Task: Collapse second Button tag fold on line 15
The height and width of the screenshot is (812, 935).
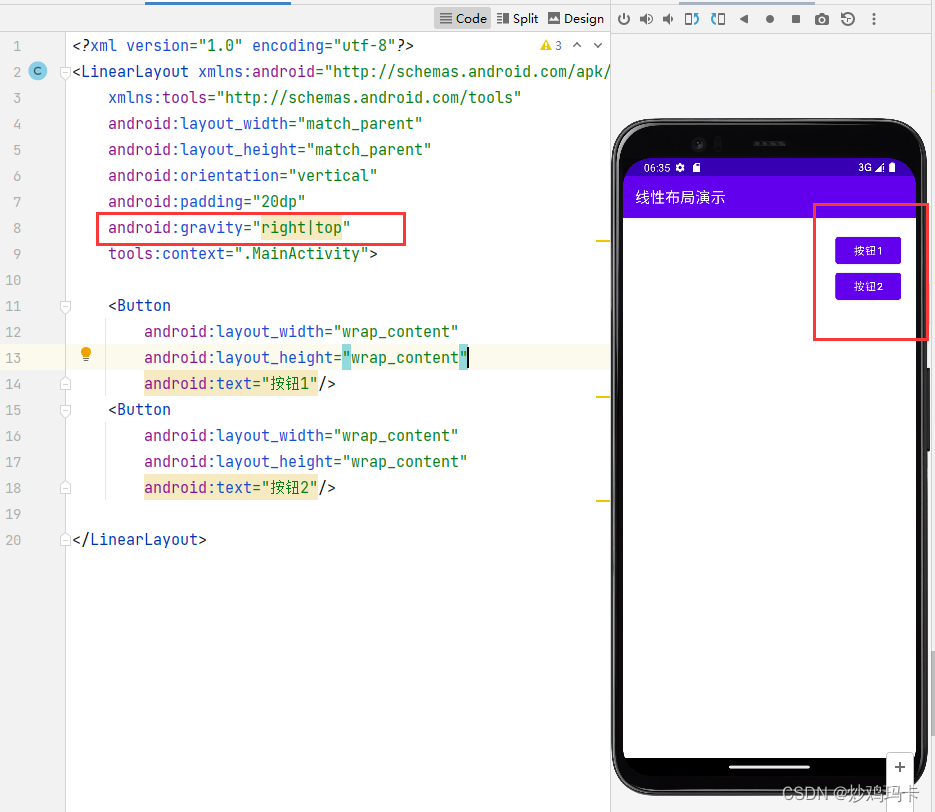Action: (x=66, y=410)
